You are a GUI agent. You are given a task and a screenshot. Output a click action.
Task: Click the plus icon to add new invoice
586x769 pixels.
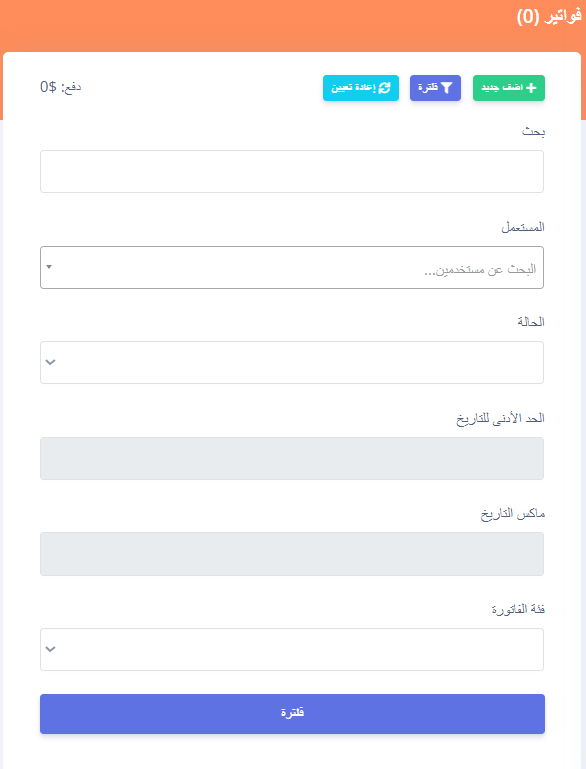point(531,88)
